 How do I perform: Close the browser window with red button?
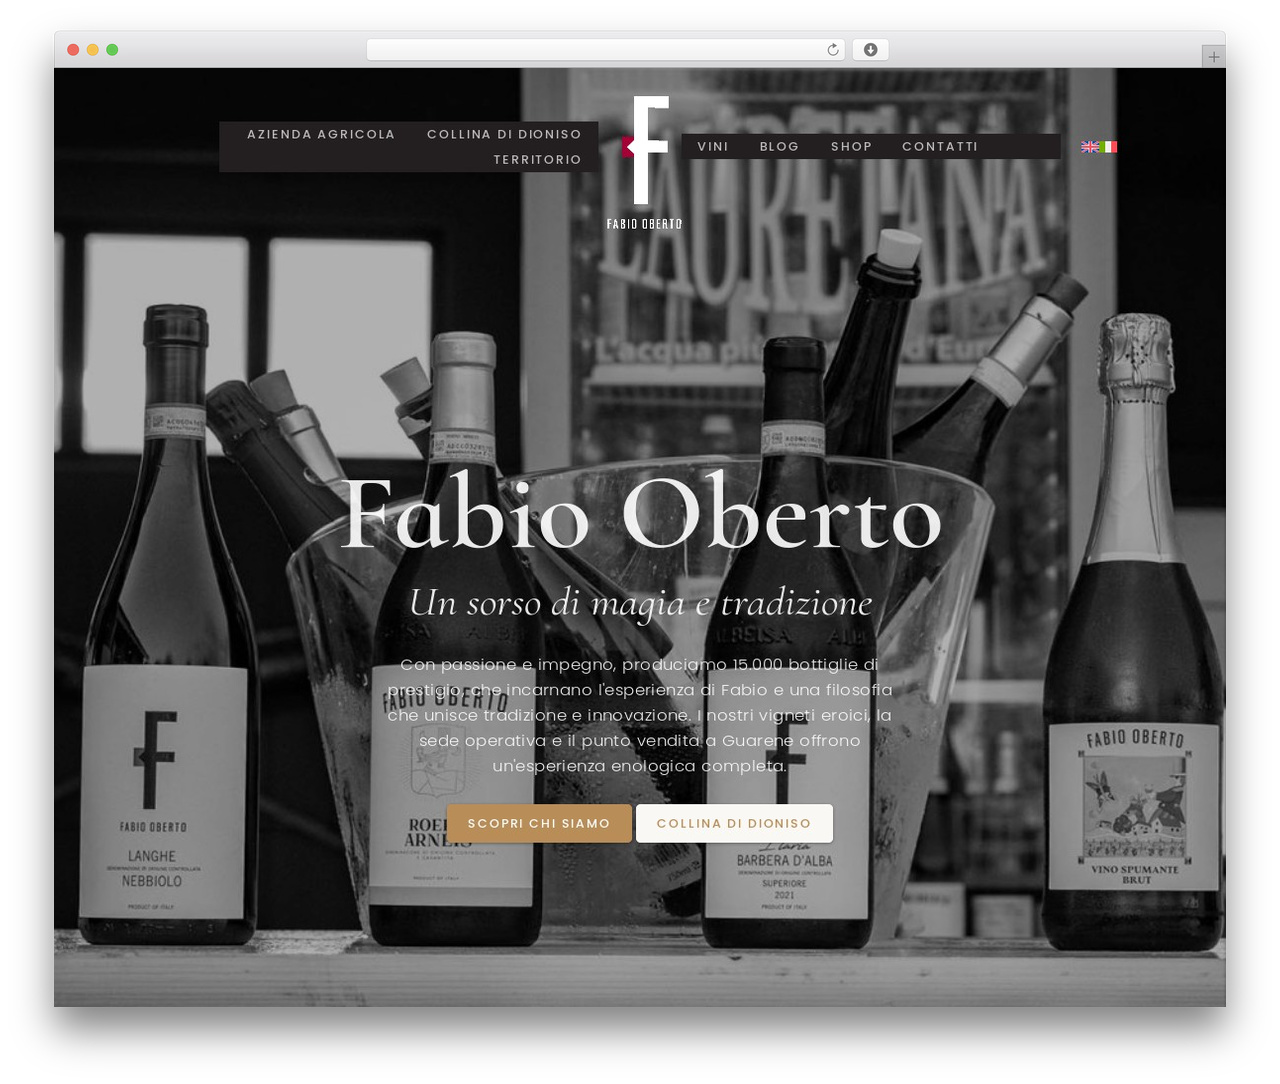[x=73, y=50]
